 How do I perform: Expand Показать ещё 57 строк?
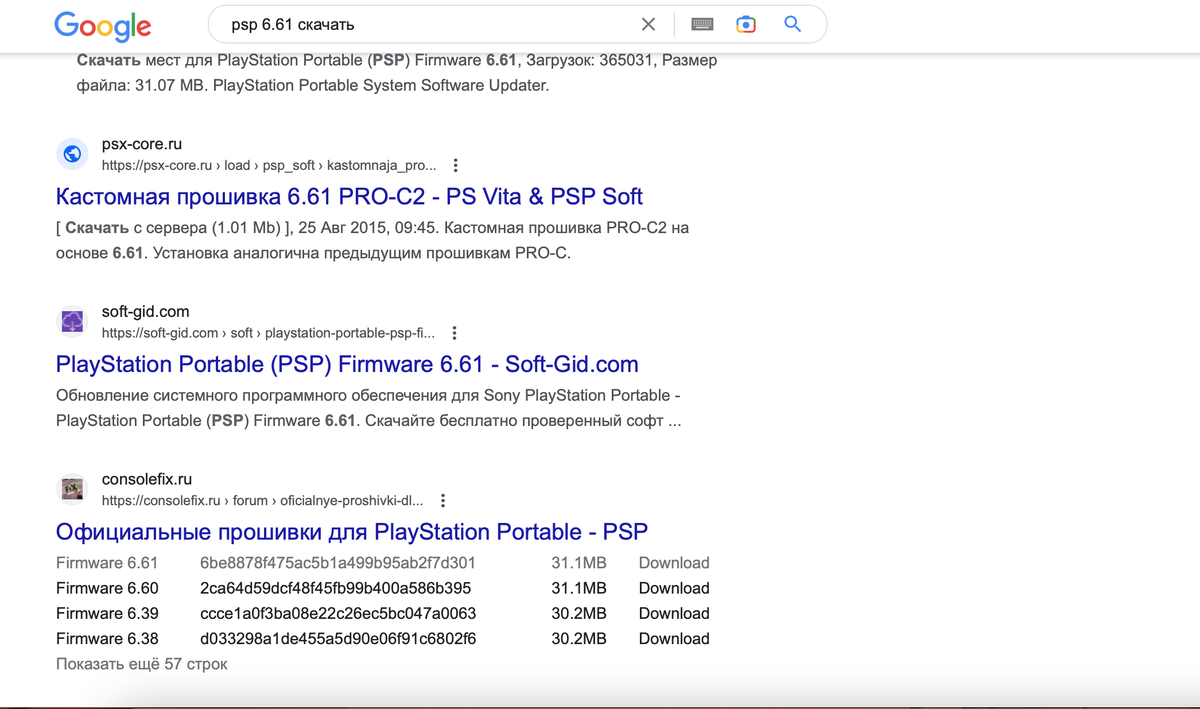(x=142, y=664)
